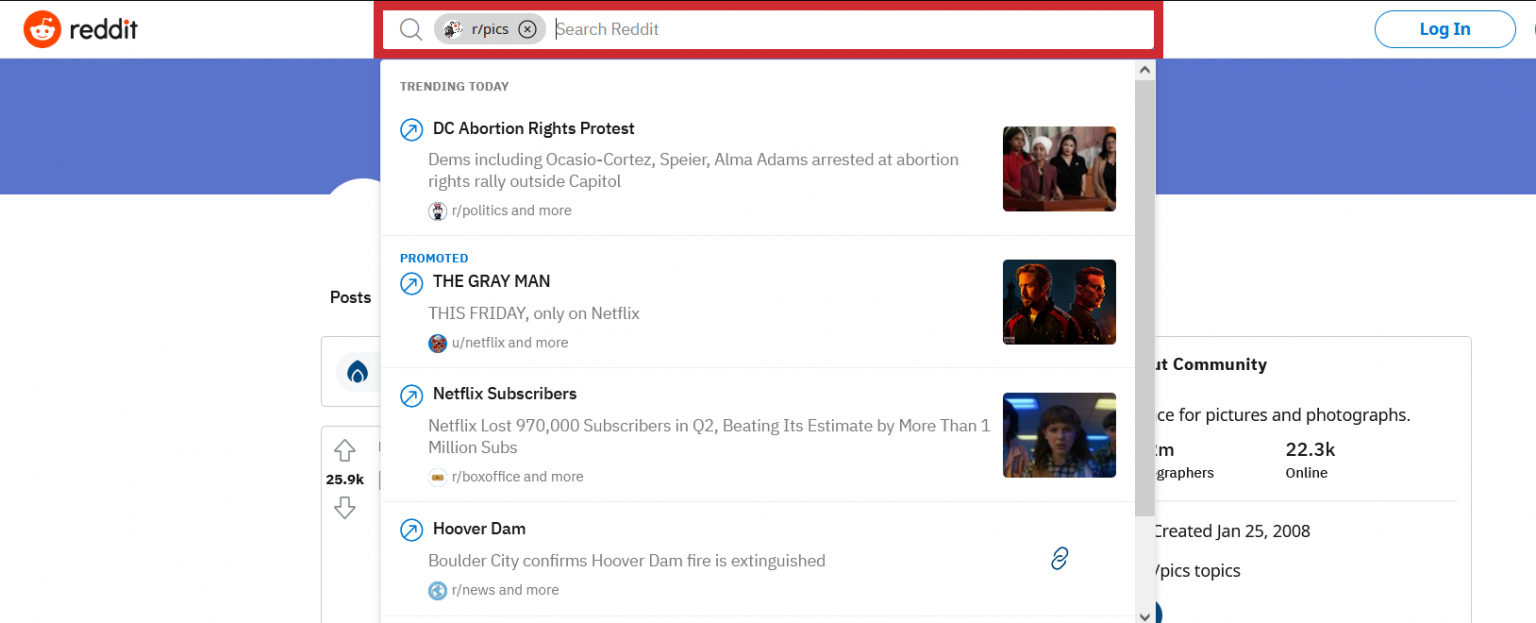Click the r/politics community avatar
1536x623 pixels.
(x=437, y=210)
